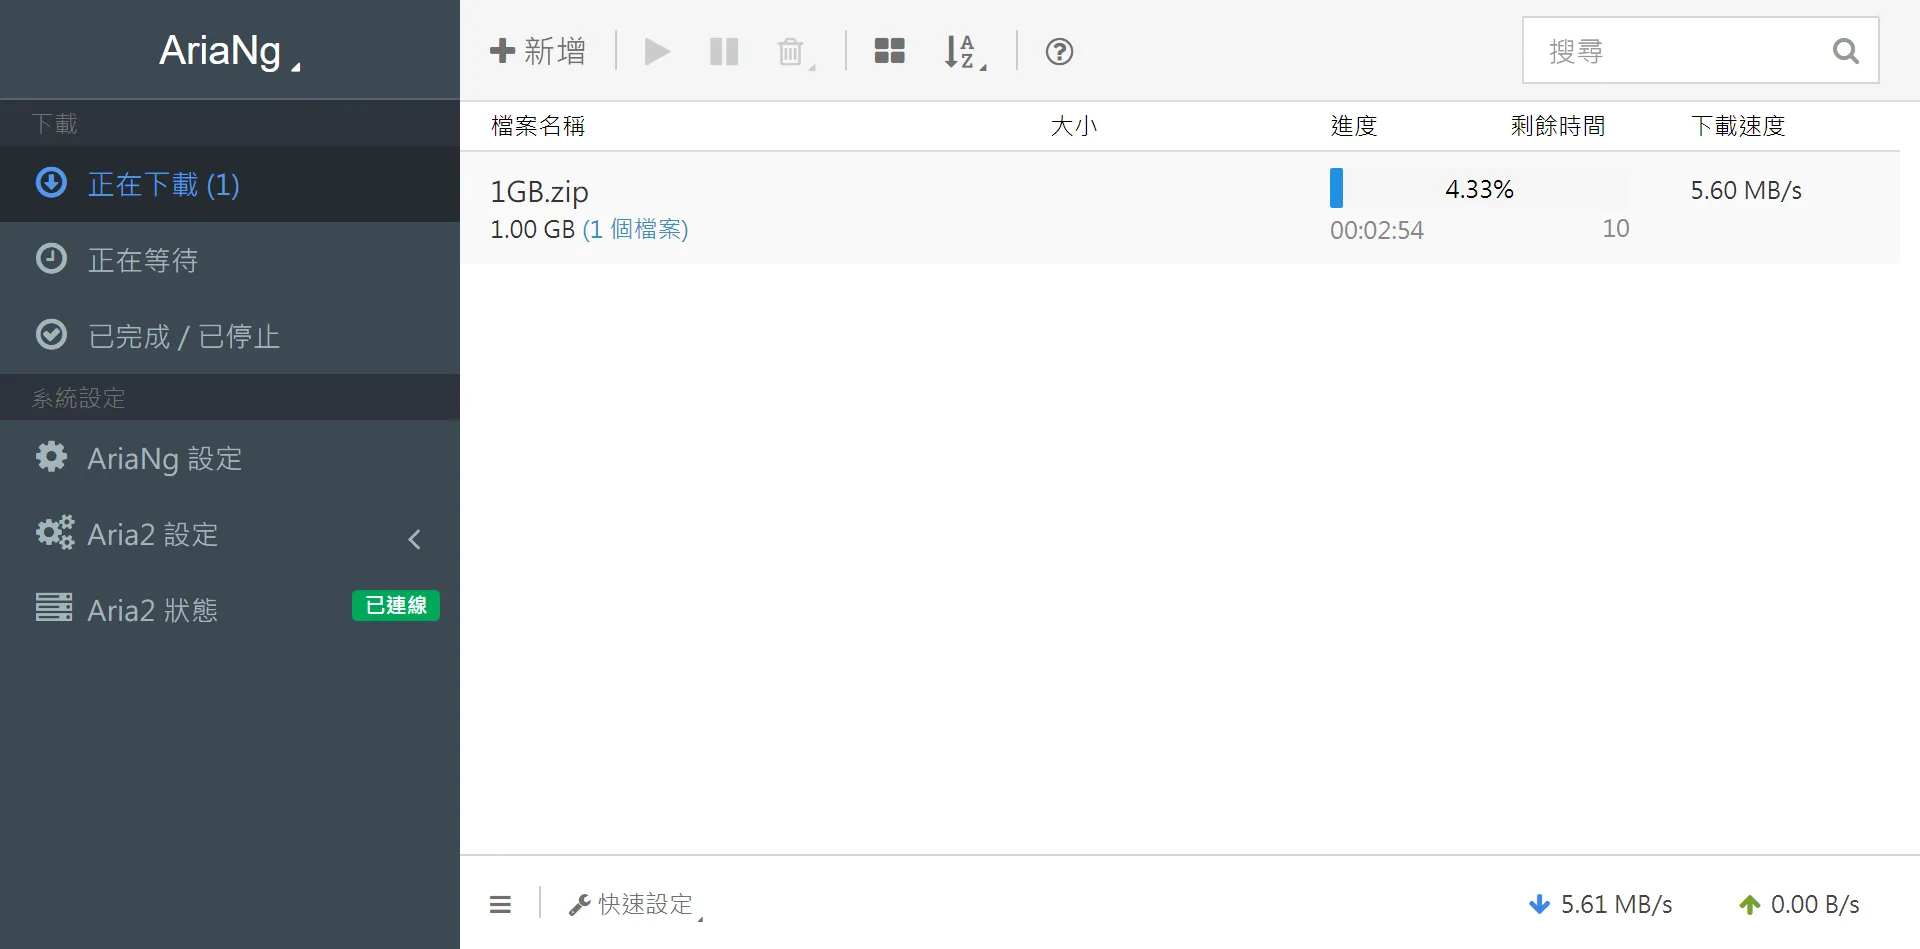Open the 1 個檔案 link
This screenshot has height=949, width=1920.
tap(636, 229)
